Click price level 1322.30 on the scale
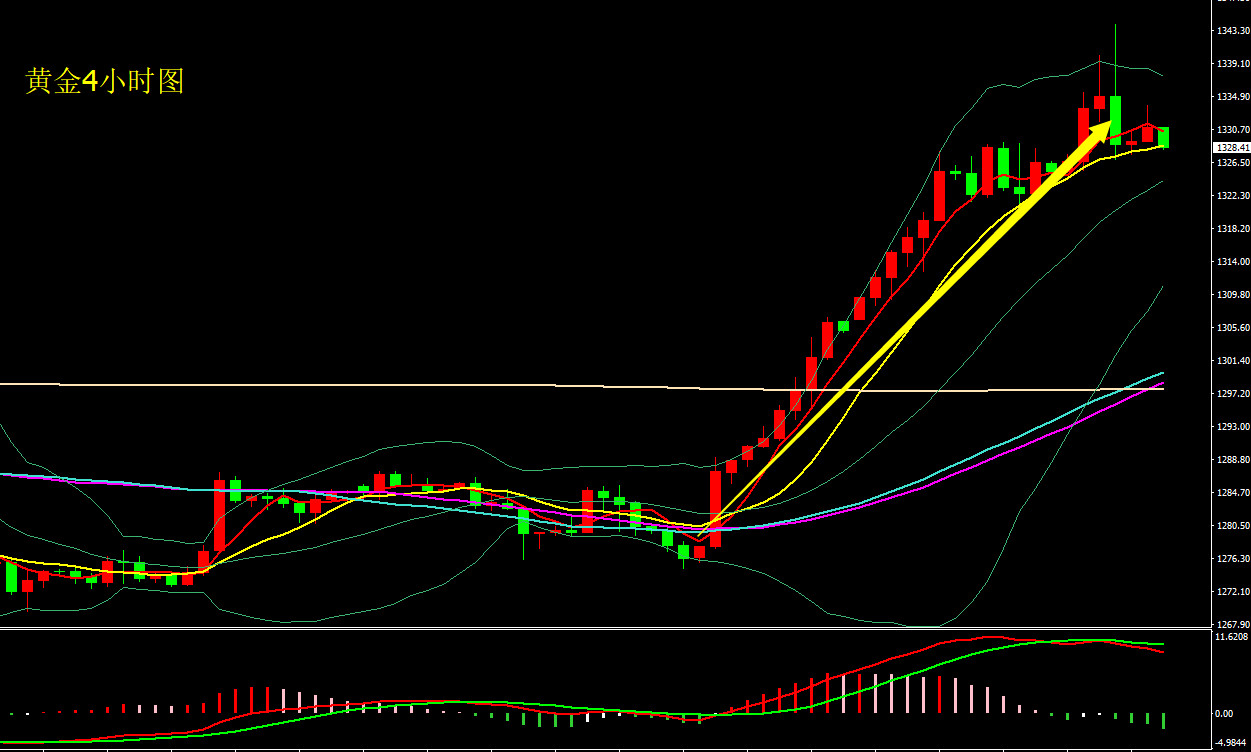The height and width of the screenshot is (752, 1251). [1232, 196]
